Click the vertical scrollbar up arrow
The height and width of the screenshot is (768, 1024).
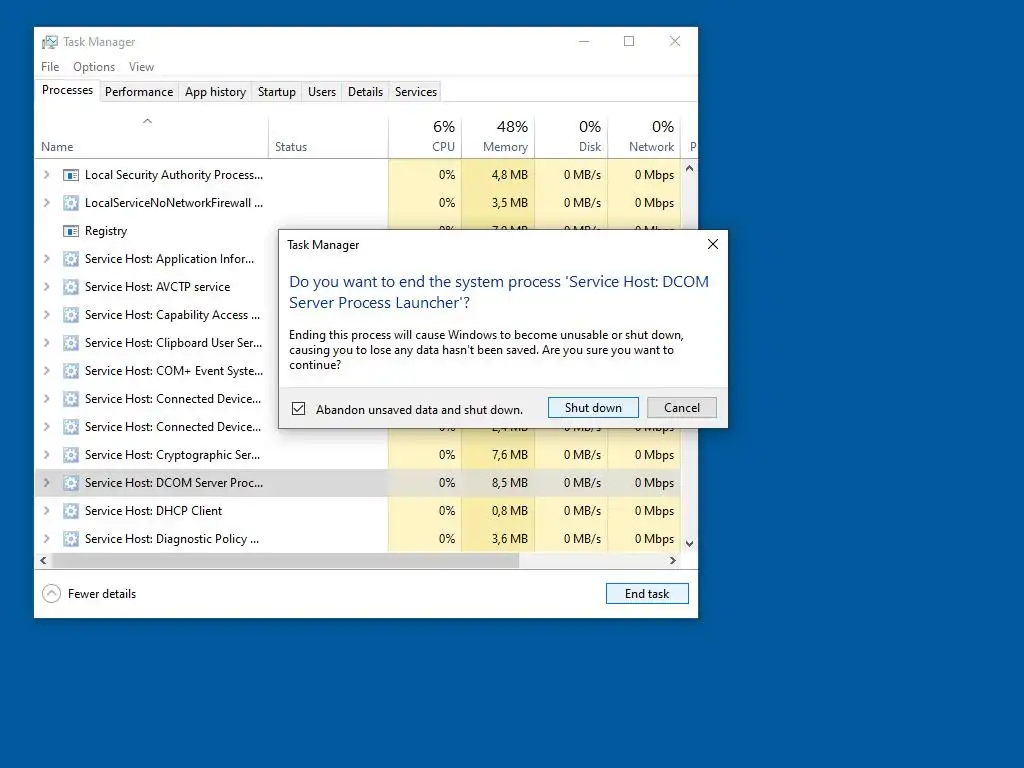pyautogui.click(x=689, y=168)
